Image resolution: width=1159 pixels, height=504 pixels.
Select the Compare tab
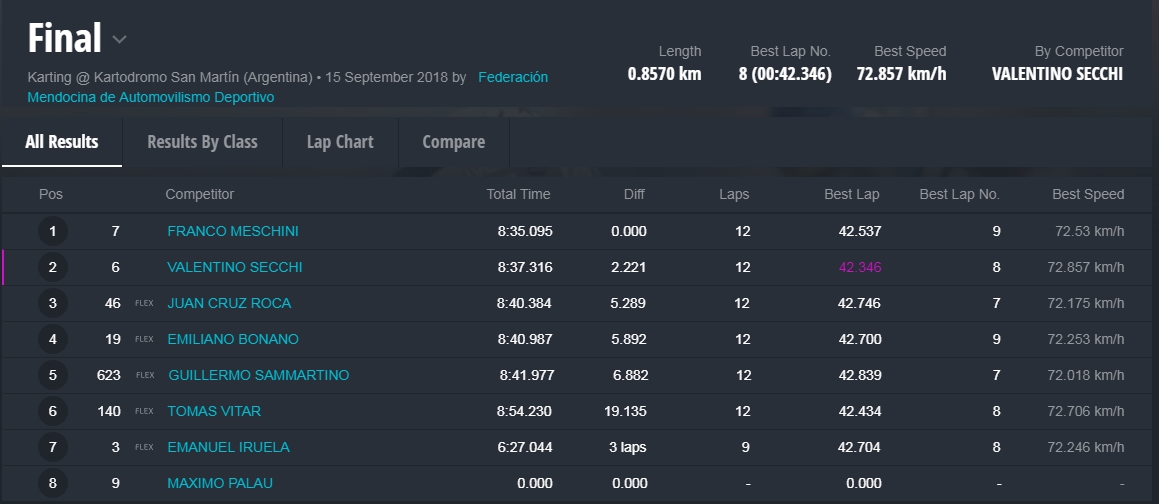pos(453,142)
